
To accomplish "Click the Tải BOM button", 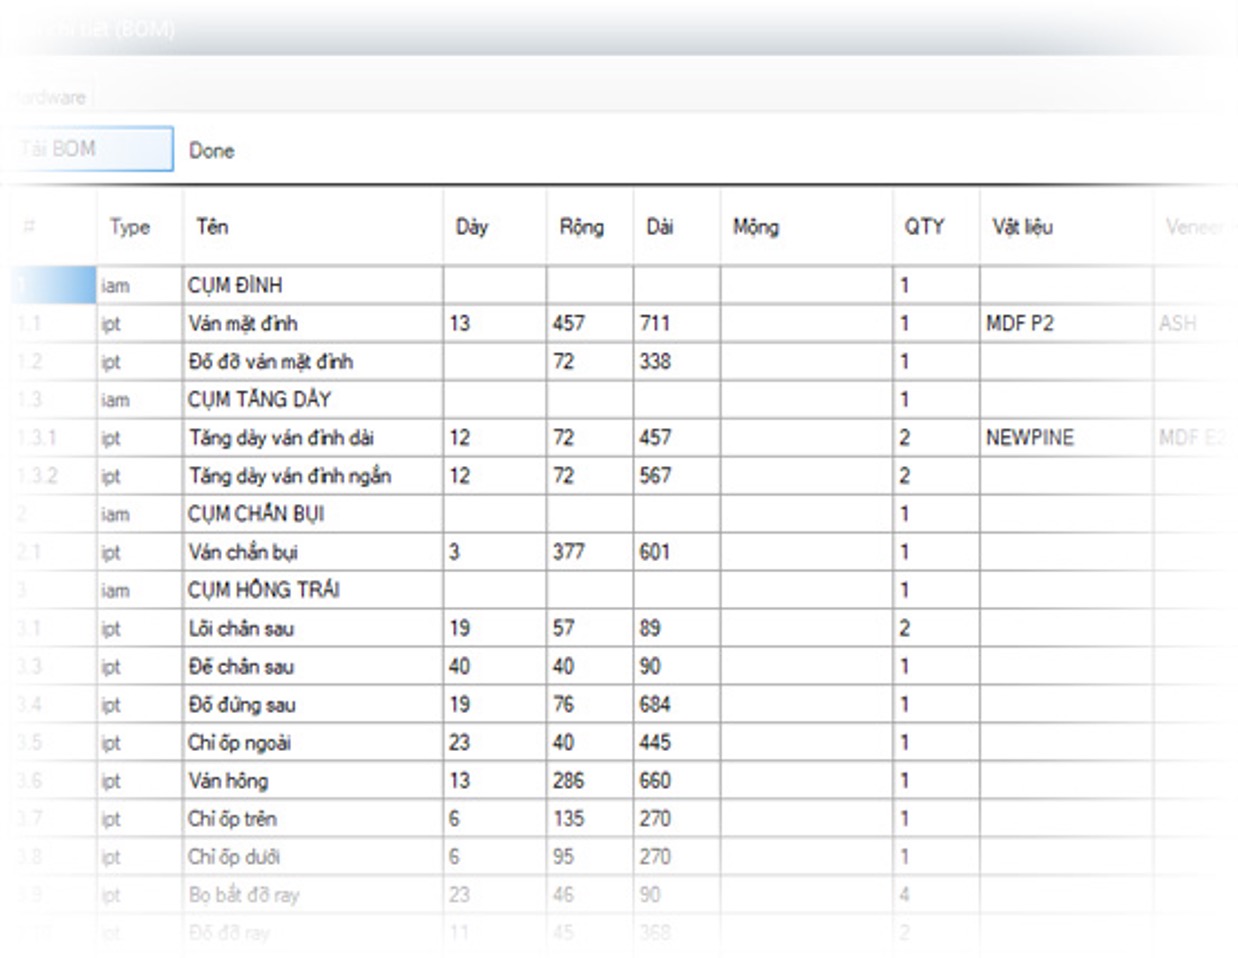I will [88, 149].
